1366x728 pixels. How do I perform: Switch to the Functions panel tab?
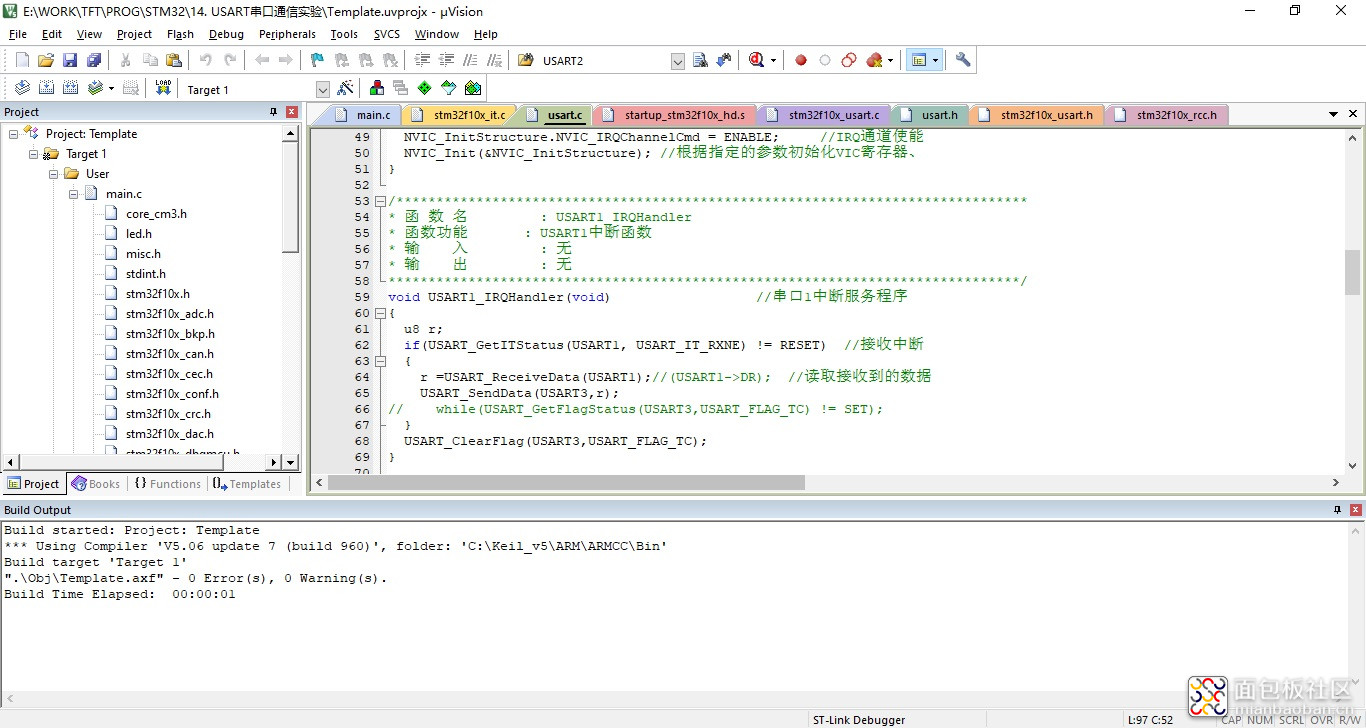point(168,484)
